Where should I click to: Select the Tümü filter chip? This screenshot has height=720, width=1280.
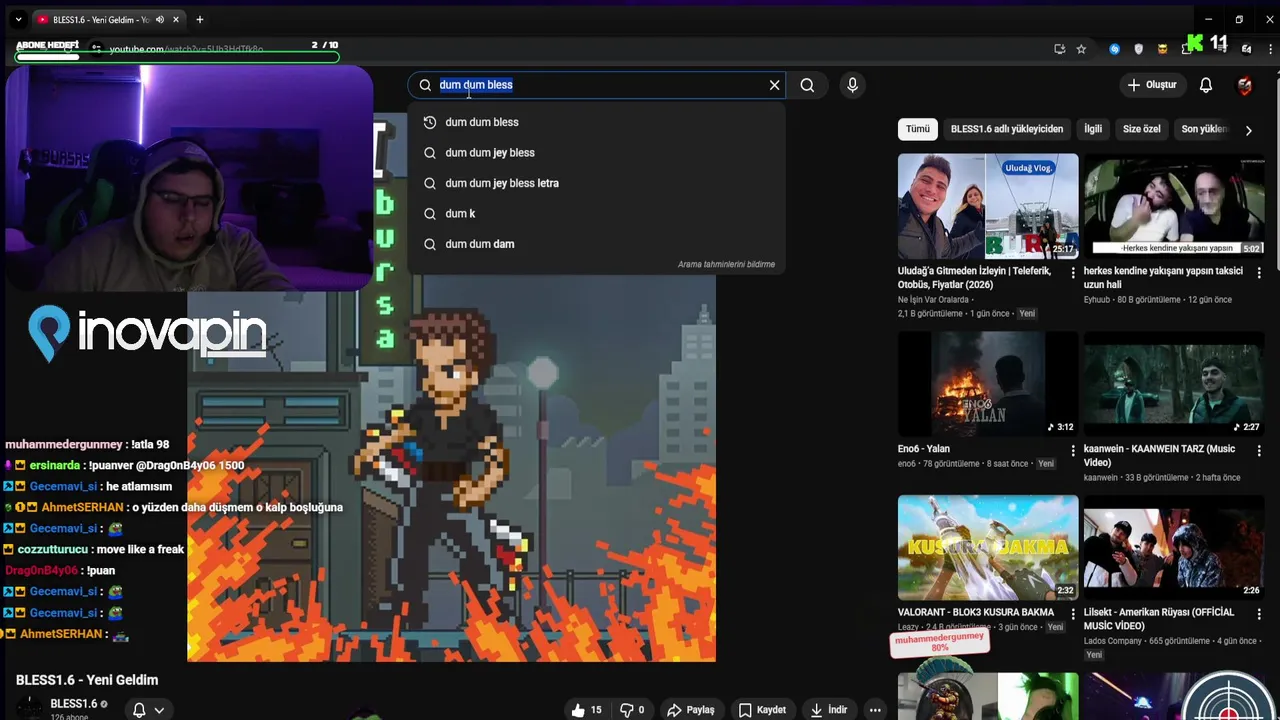tap(918, 129)
